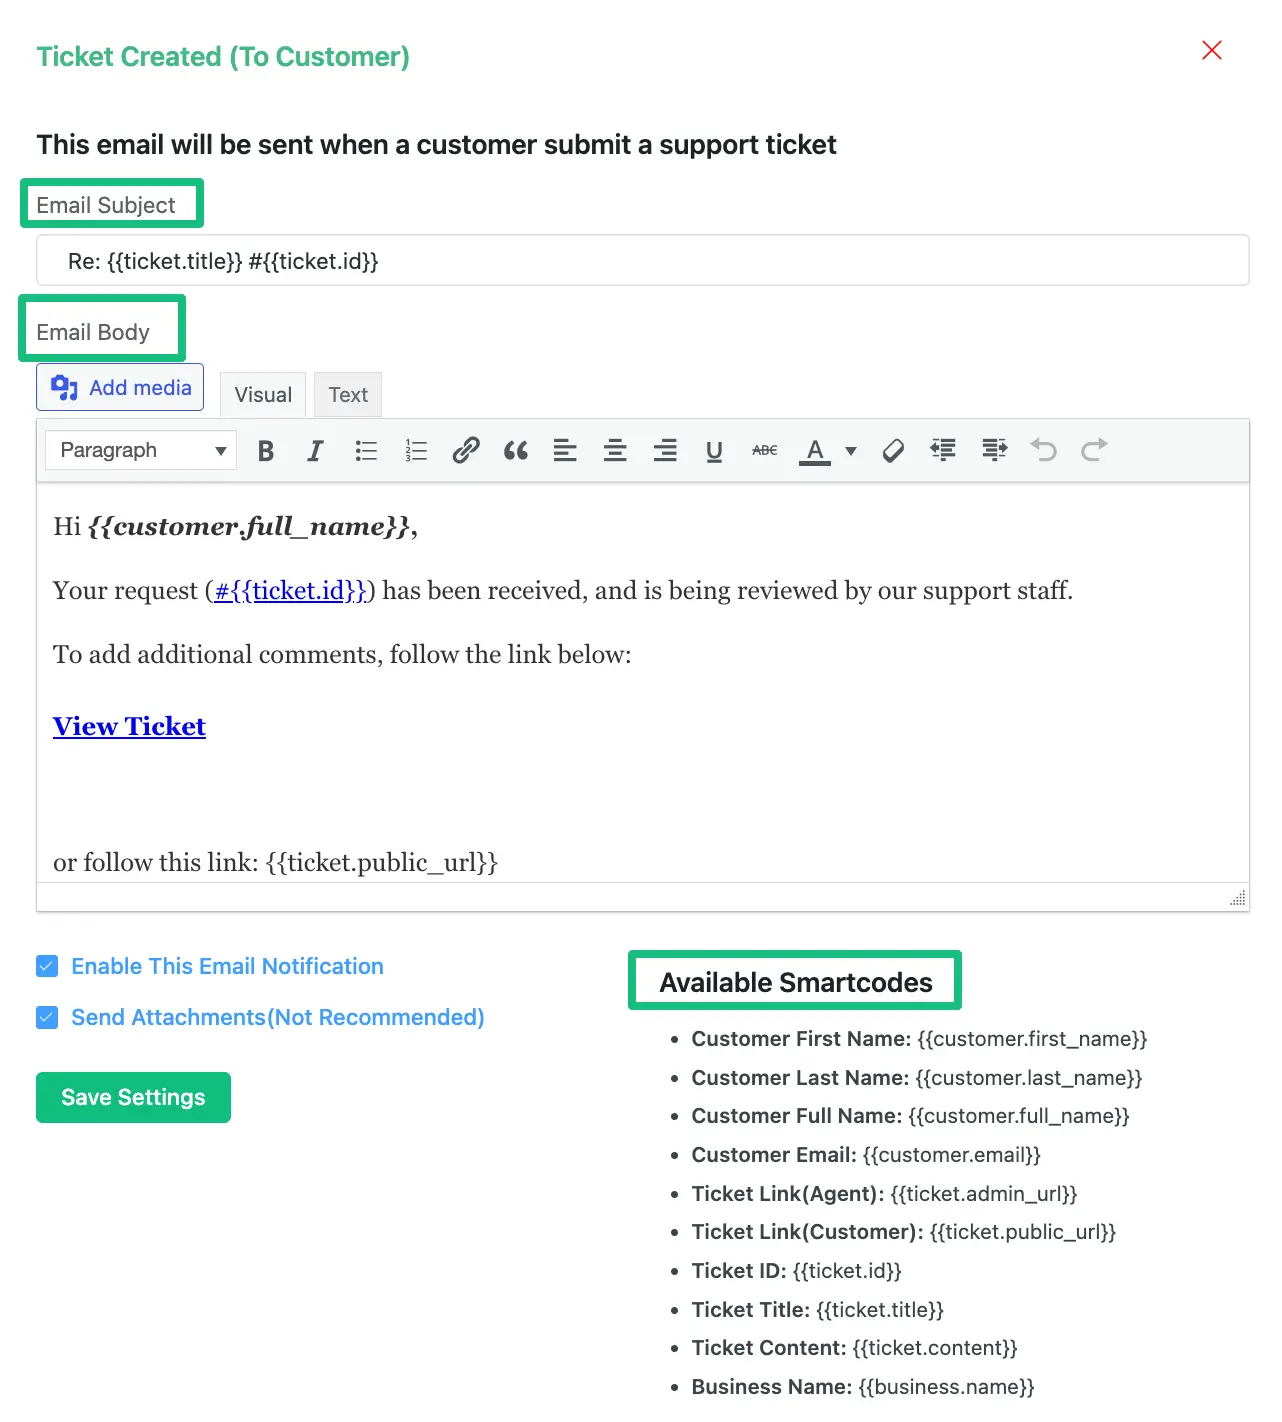Click the 'To add additional comments' line

[x=342, y=655]
